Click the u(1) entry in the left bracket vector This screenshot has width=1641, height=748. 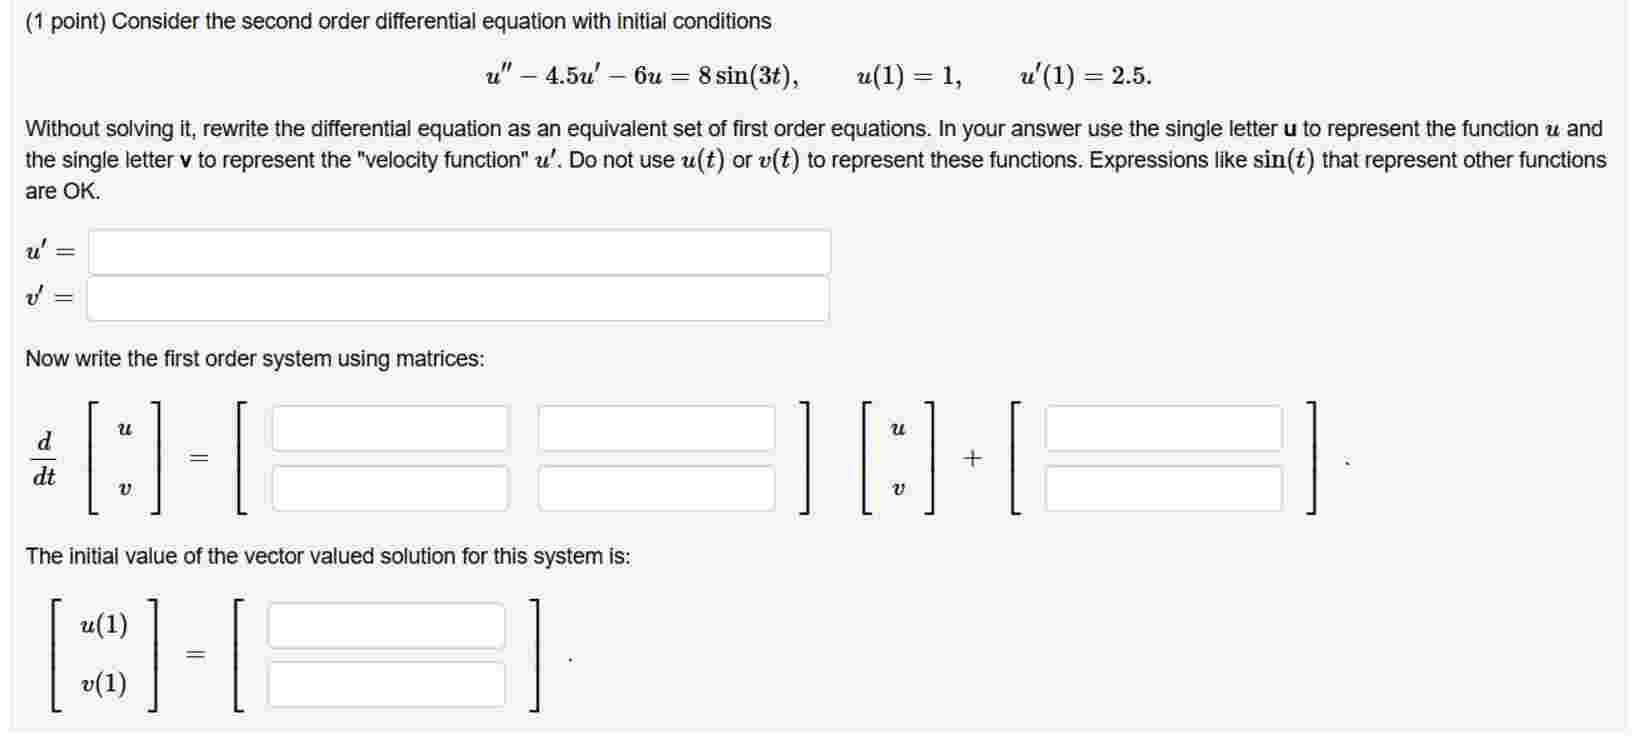click(102, 626)
